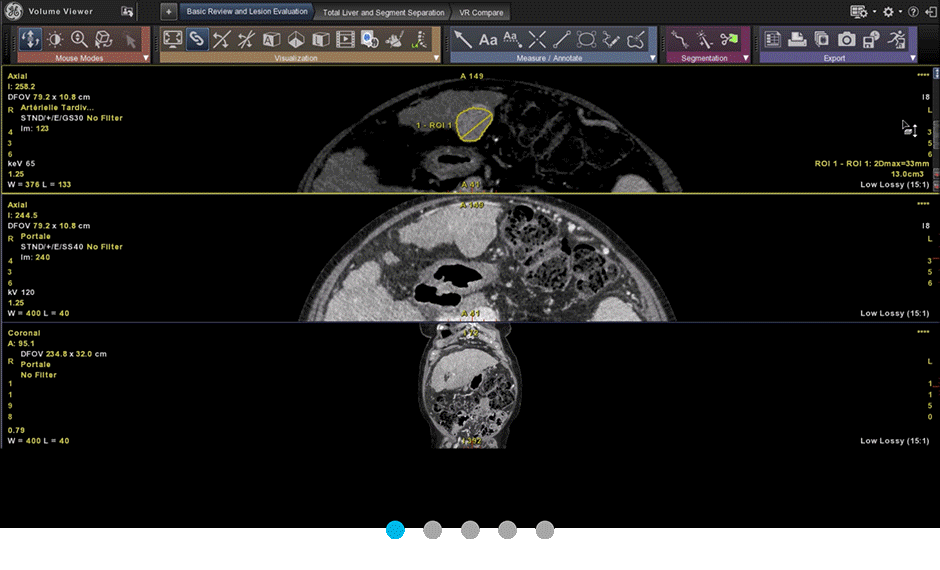Viewport: 940px width, 570px height.
Task: Open the layout settings dropdown arrow
Action: 874,11
